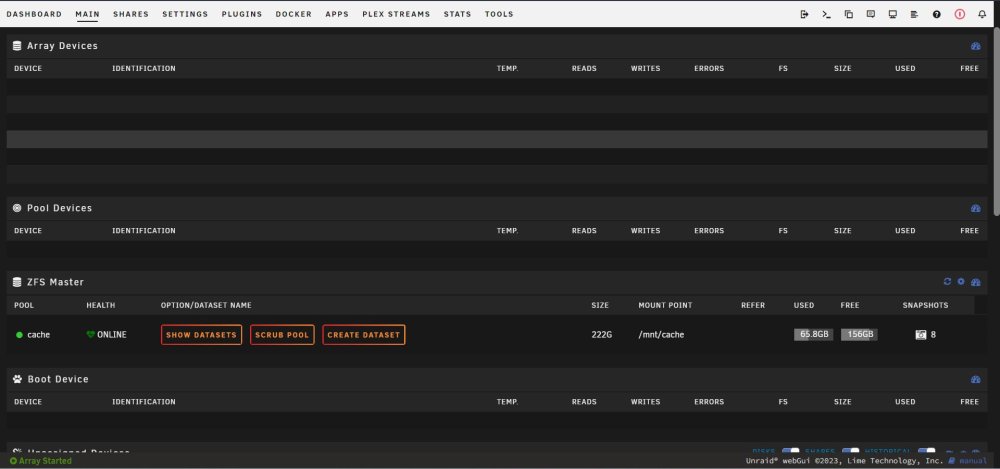Toggle the help question-mark icon
Viewport: 1000px width, 469px height.
(936, 14)
